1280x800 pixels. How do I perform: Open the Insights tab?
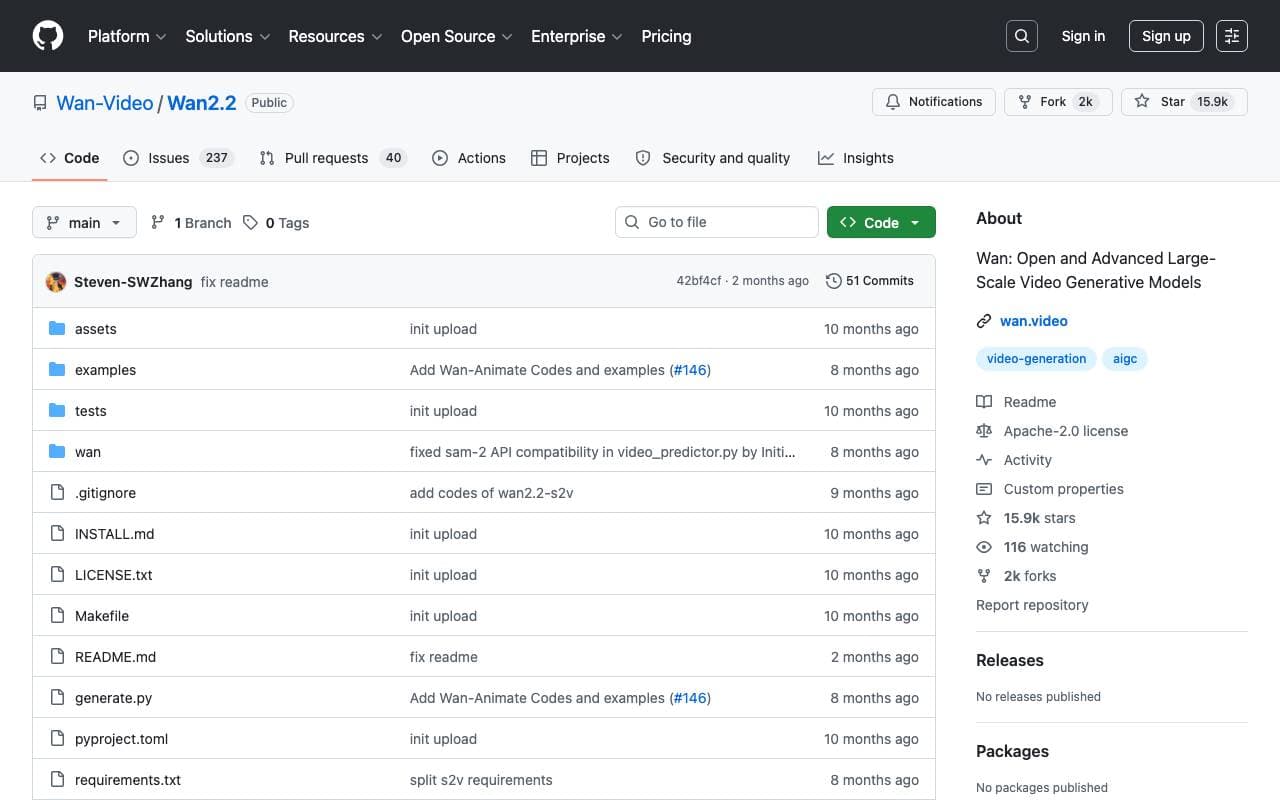pos(856,158)
